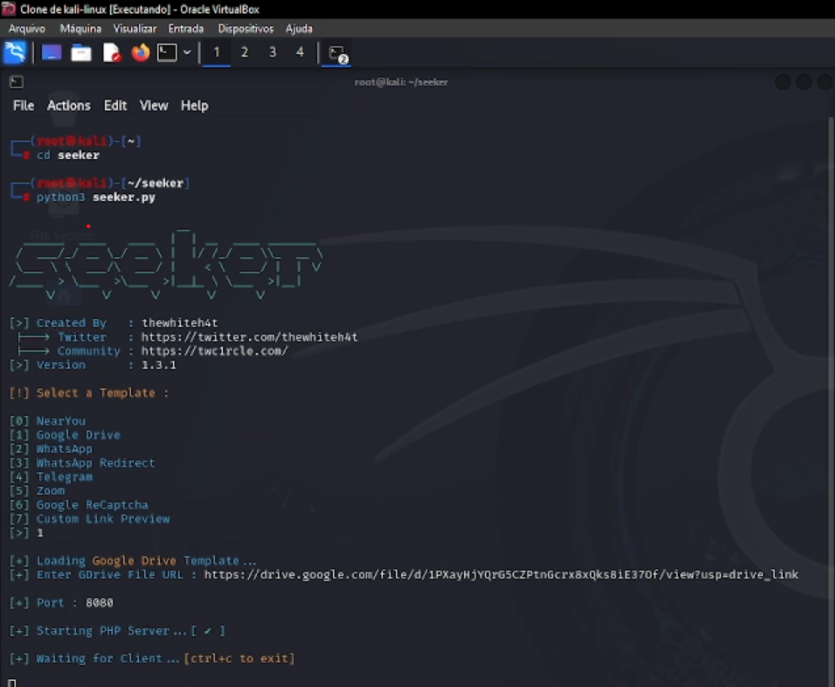Click the terminal cursor at bottom
The width and height of the screenshot is (835, 687).
tap(12, 682)
